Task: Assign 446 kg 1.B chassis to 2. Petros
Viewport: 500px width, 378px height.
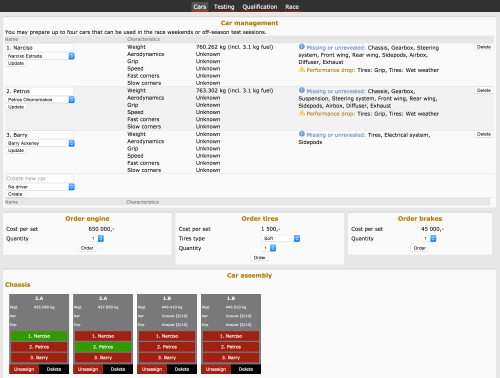Action: coord(231,347)
